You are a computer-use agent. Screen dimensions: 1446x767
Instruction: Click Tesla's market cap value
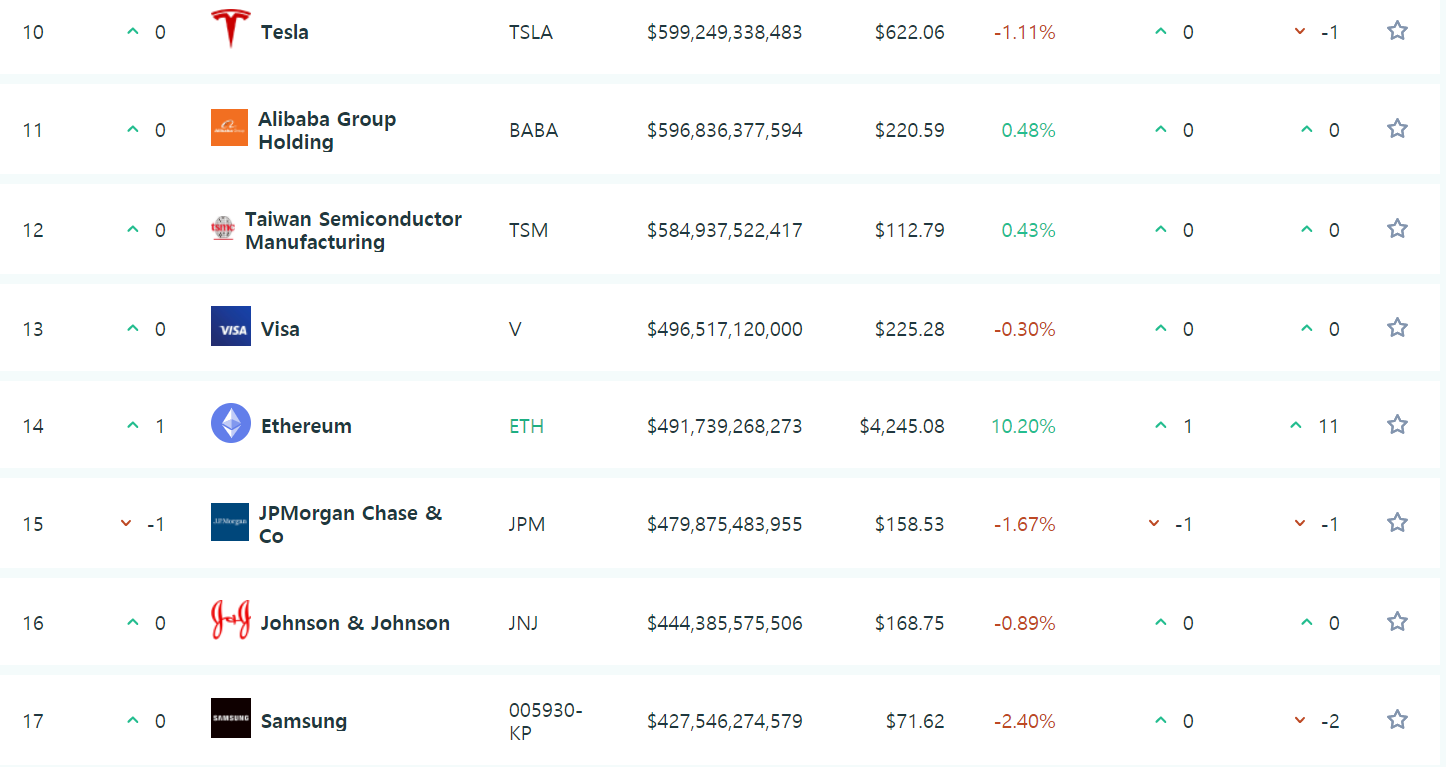pos(724,32)
